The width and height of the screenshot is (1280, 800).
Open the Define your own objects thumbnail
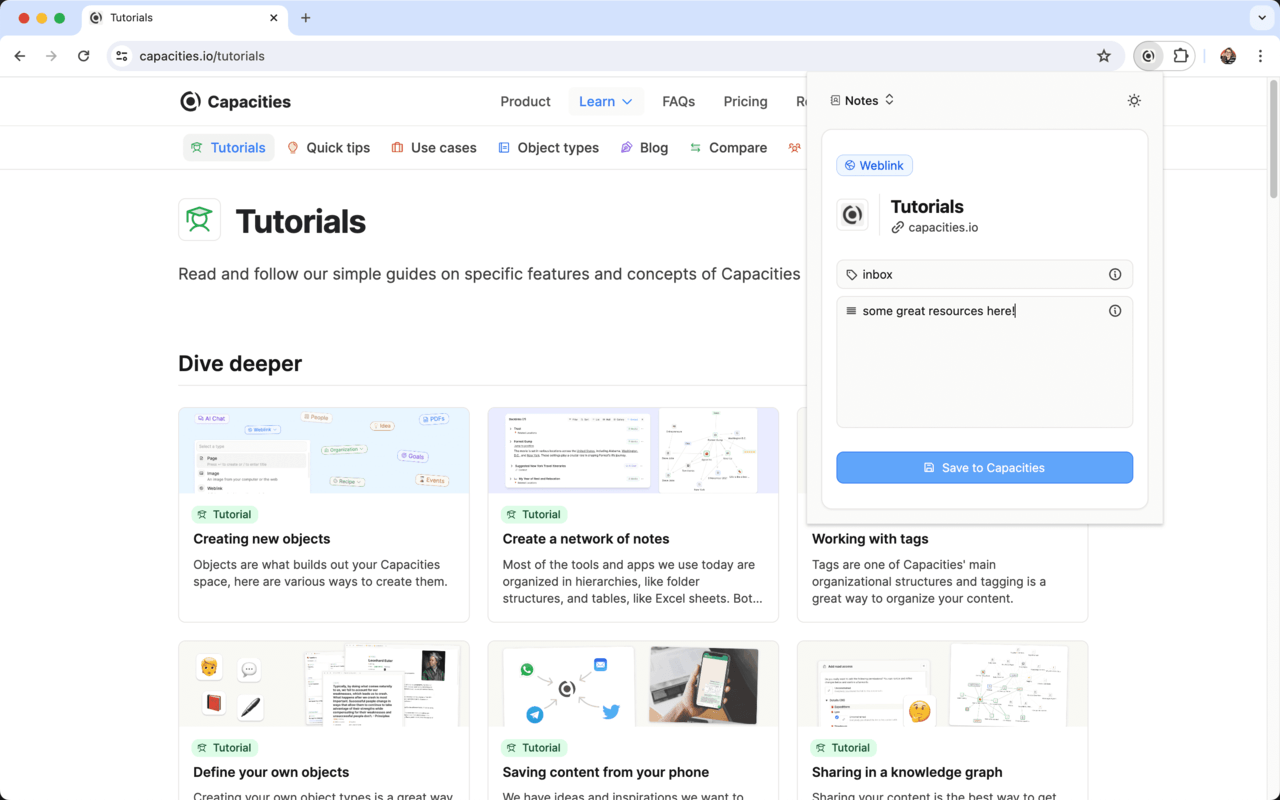324,684
